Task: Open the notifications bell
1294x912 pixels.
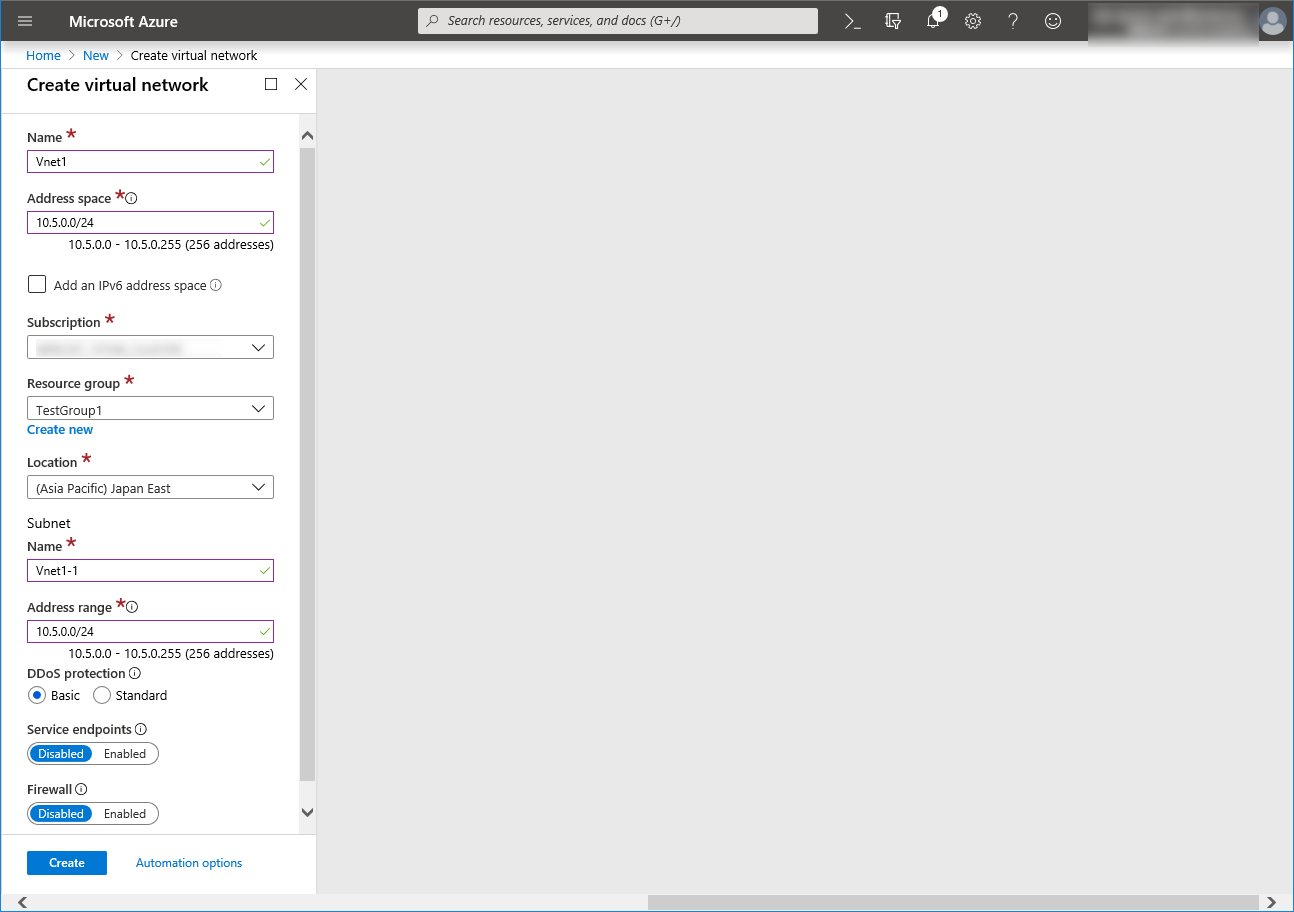Action: click(933, 21)
